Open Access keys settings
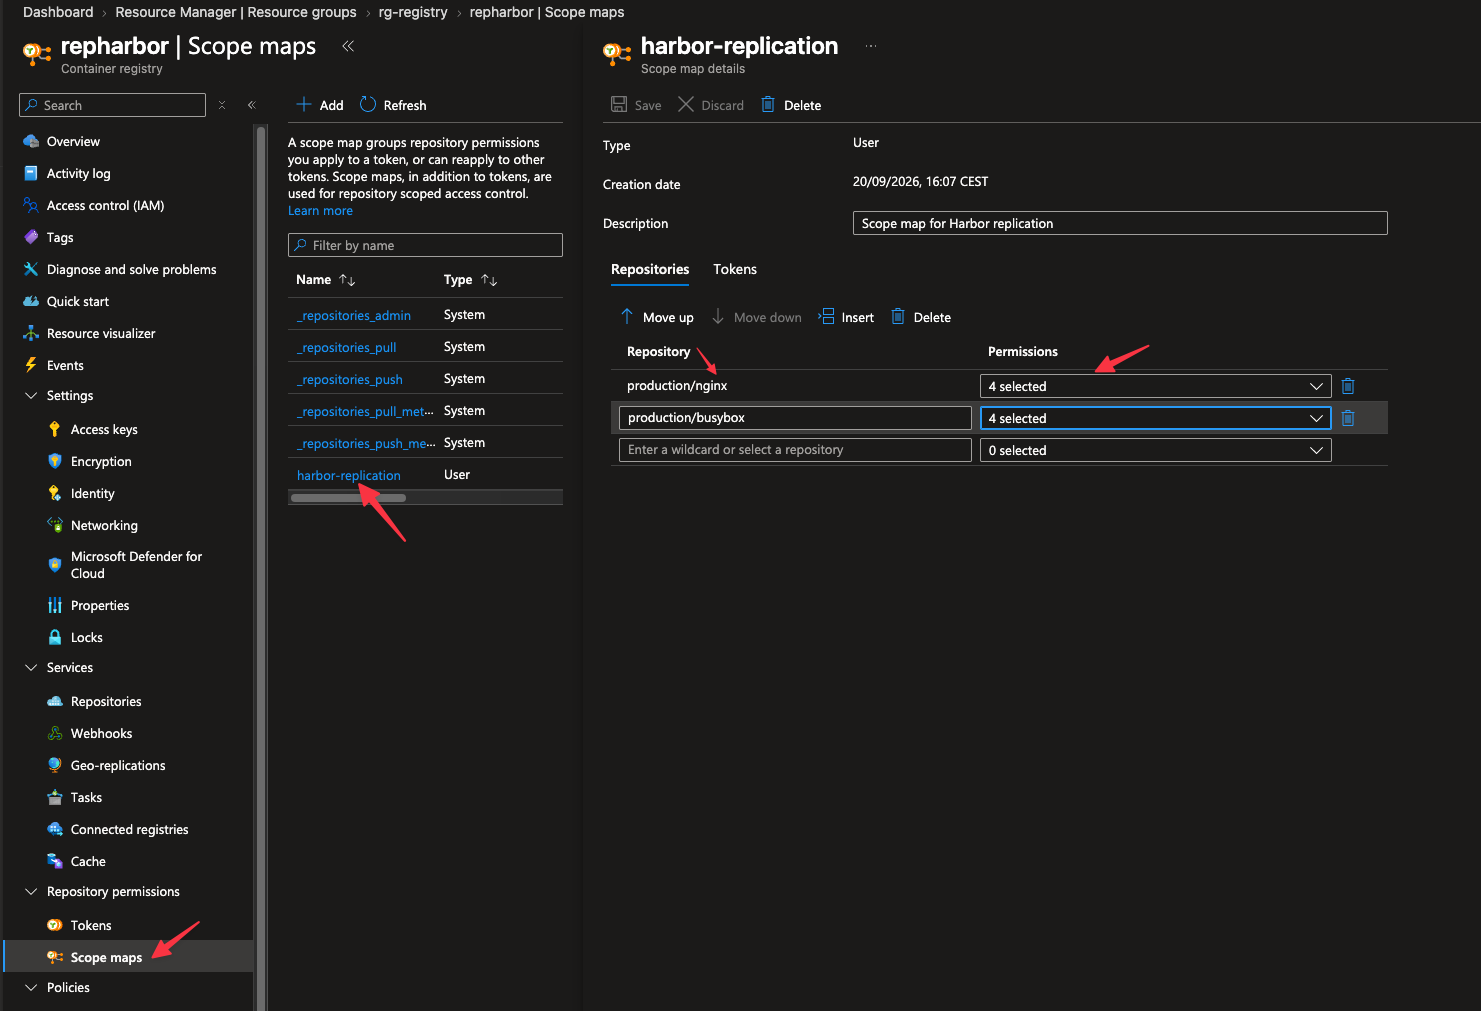 tap(104, 429)
